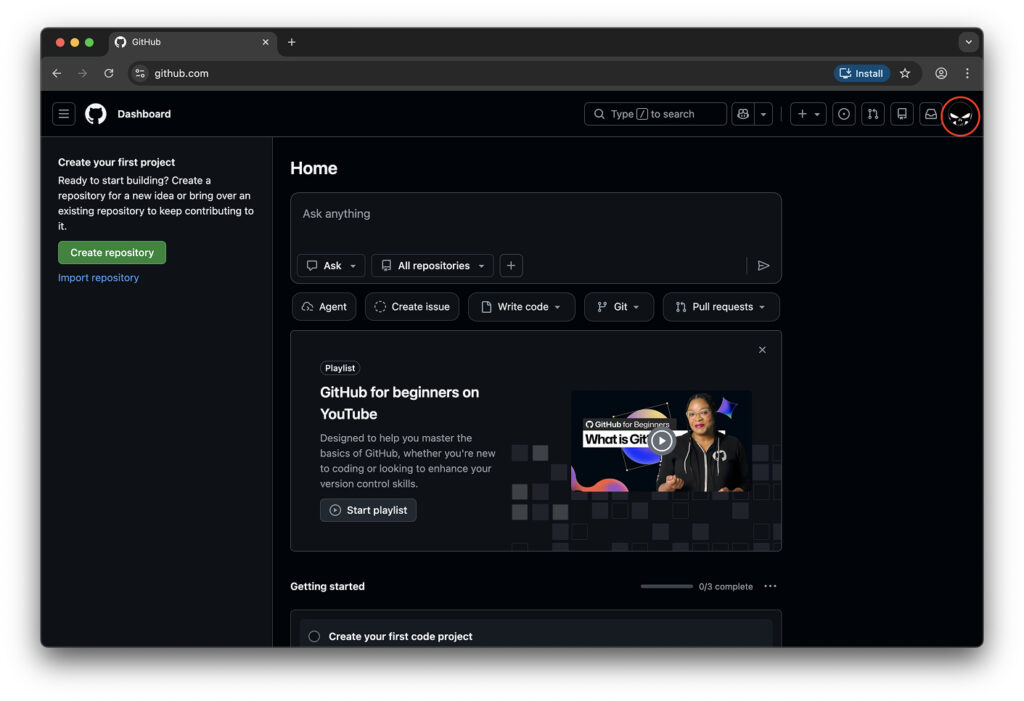The width and height of the screenshot is (1024, 701).
Task: Open the Chrome profile icon
Action: [941, 73]
